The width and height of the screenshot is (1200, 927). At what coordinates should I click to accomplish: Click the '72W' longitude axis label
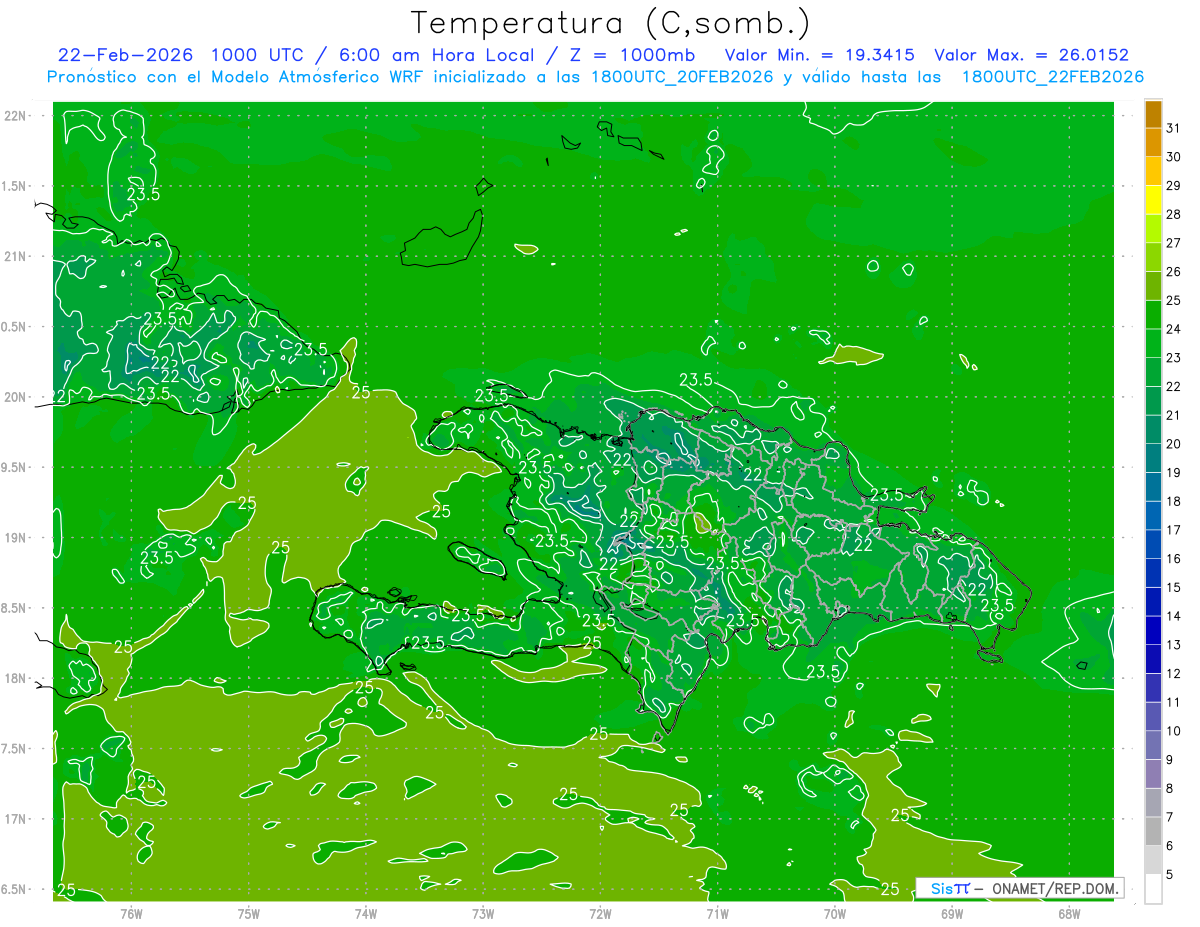click(600, 913)
